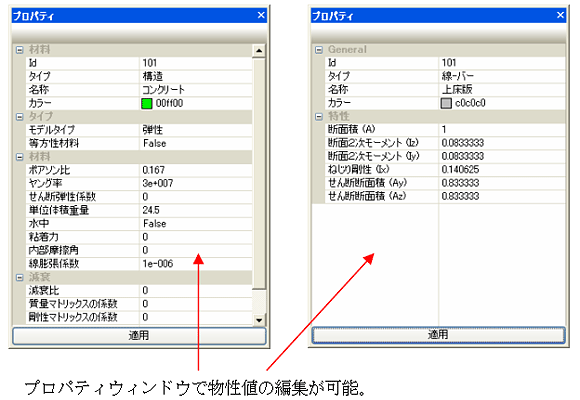The width and height of the screenshot is (580, 400).
Task: Collapse the second 材料 section with ポアソン比
Action: 20,157
